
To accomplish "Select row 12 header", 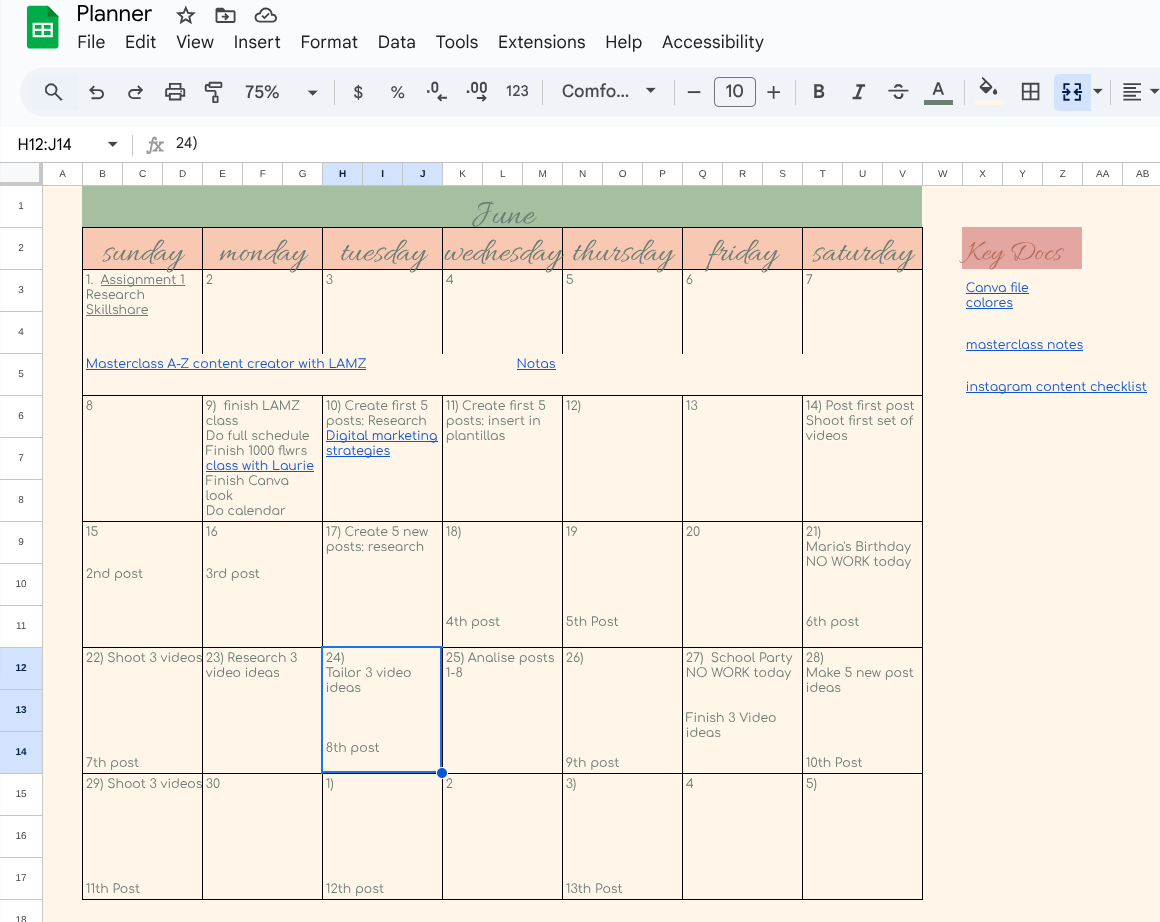I will (21, 667).
